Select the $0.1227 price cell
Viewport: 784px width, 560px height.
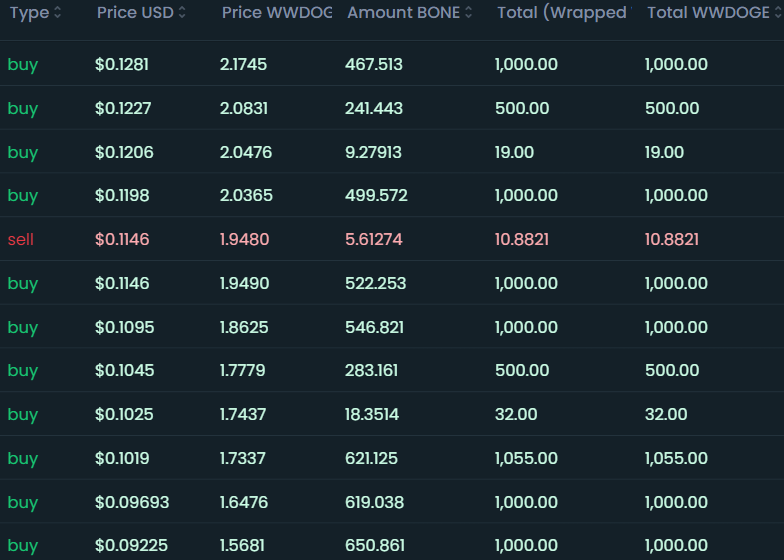pos(123,108)
